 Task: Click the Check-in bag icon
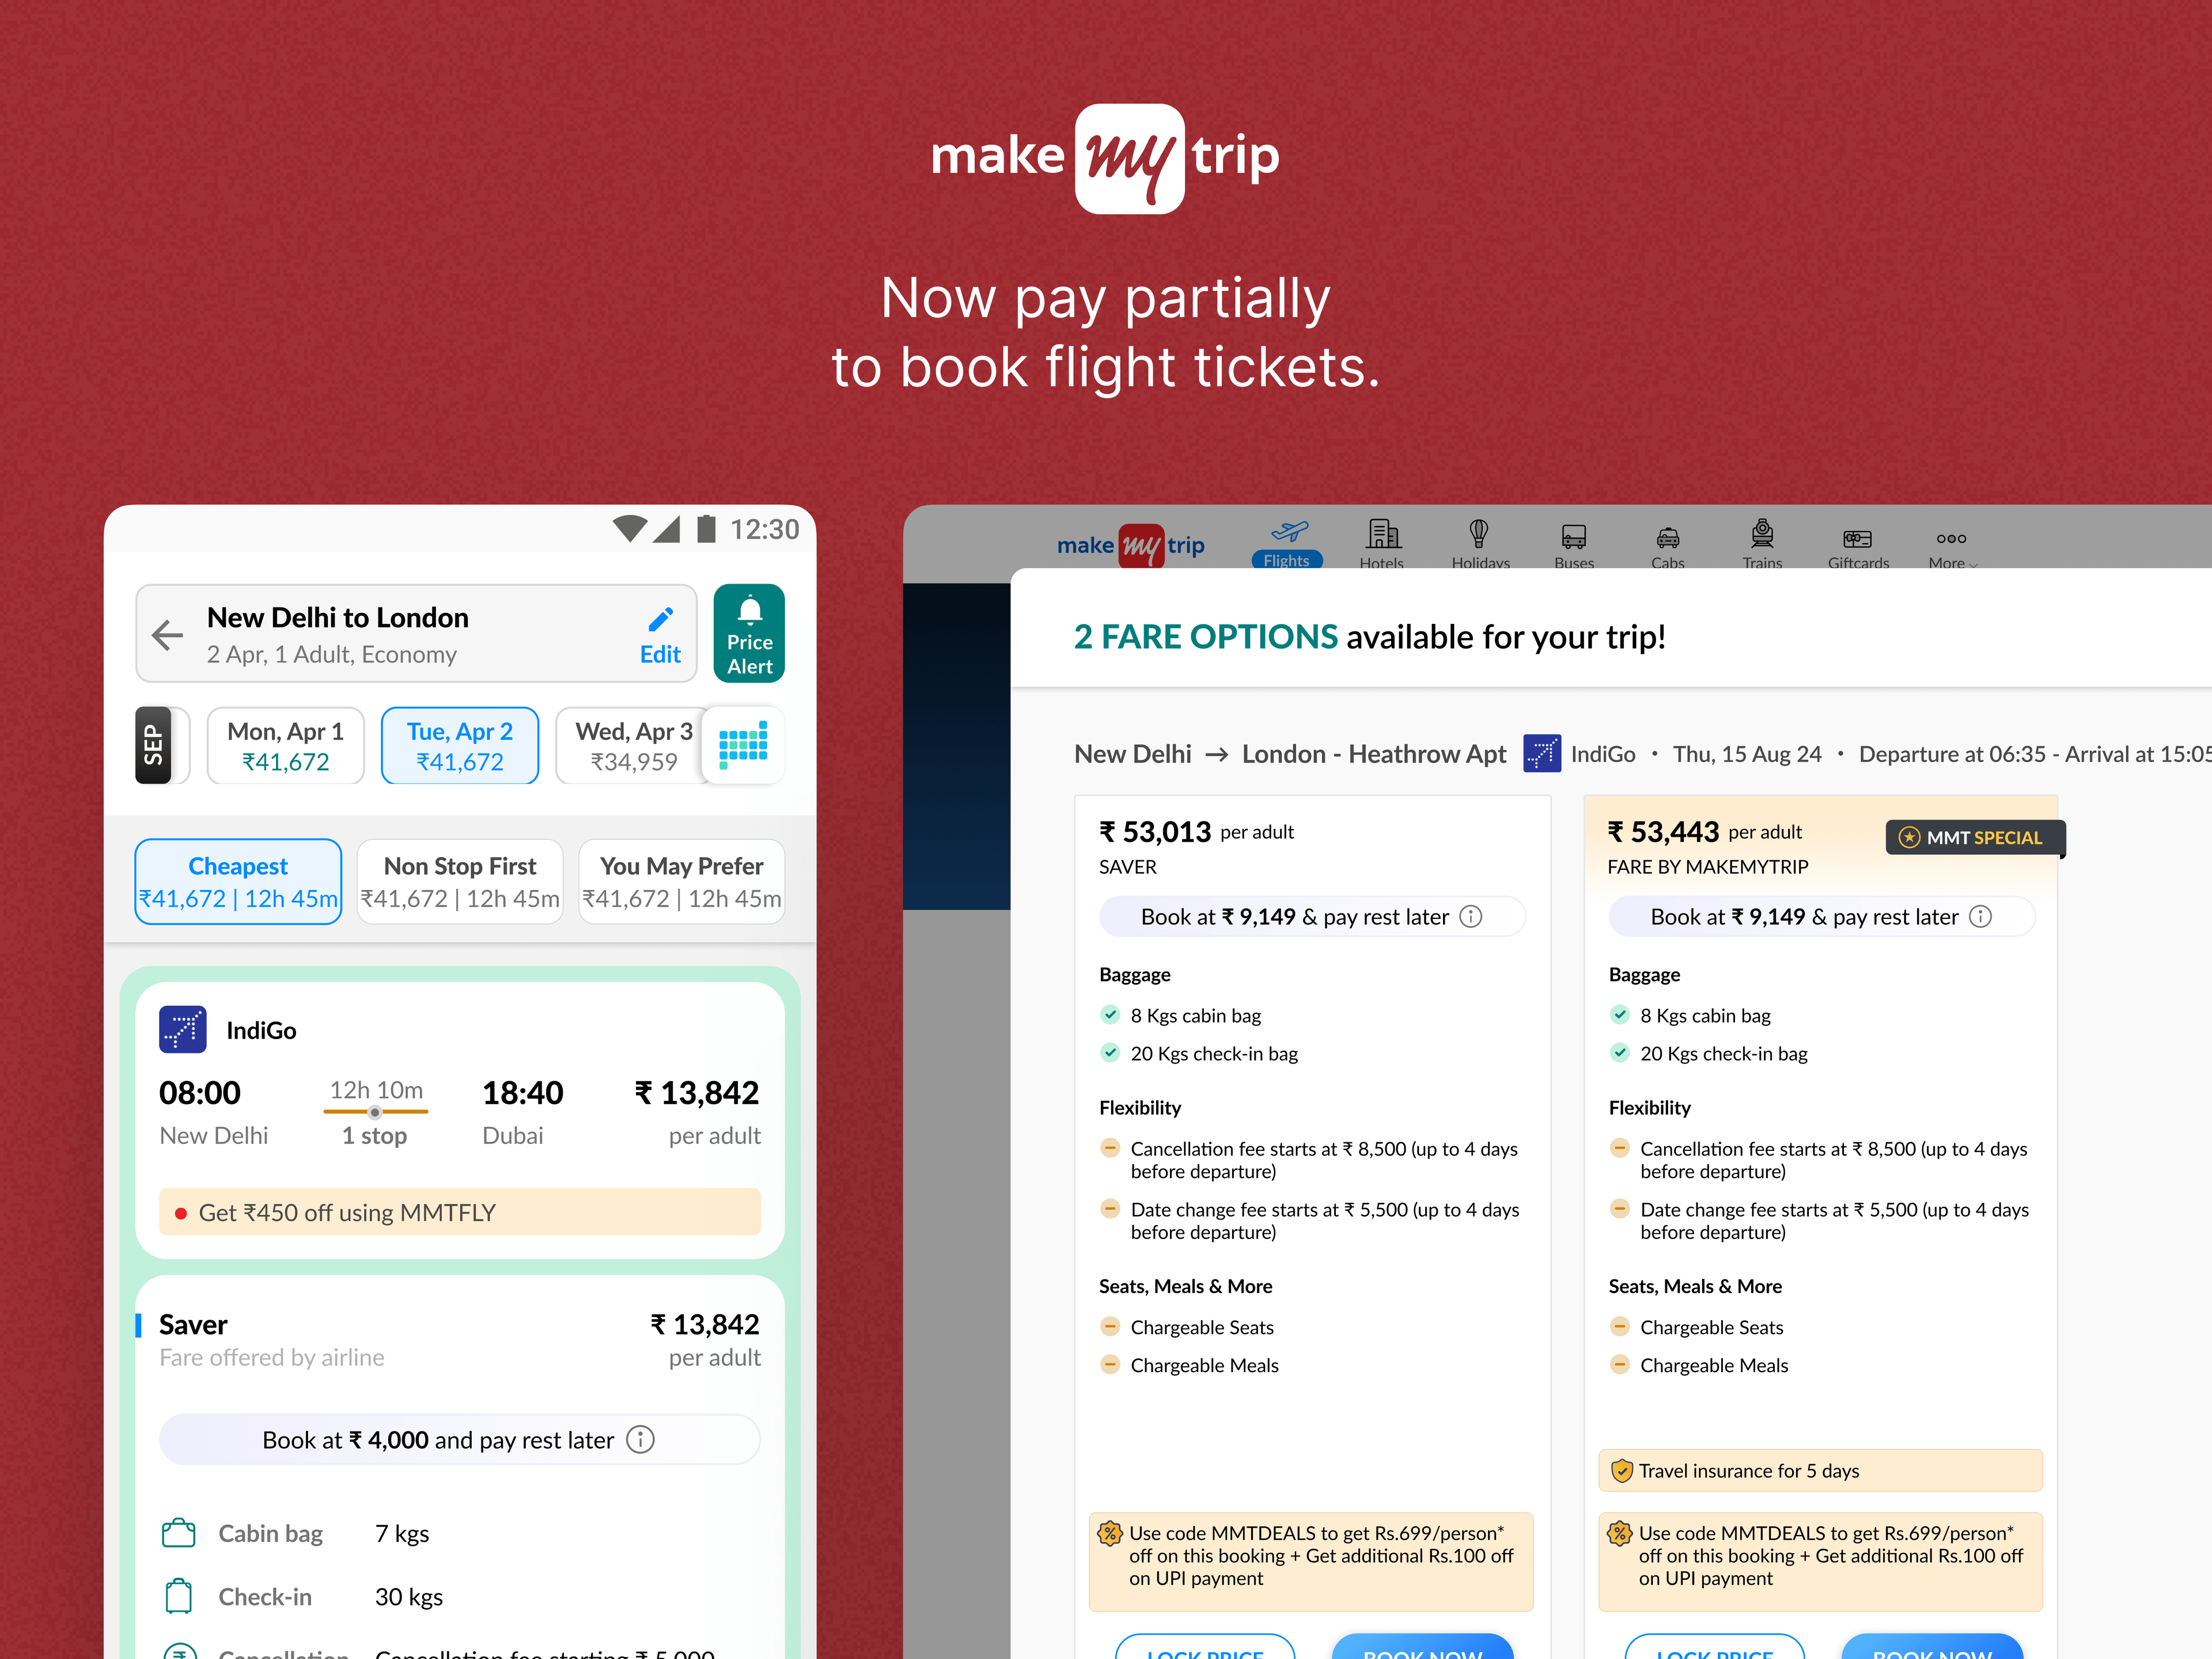point(179,1596)
